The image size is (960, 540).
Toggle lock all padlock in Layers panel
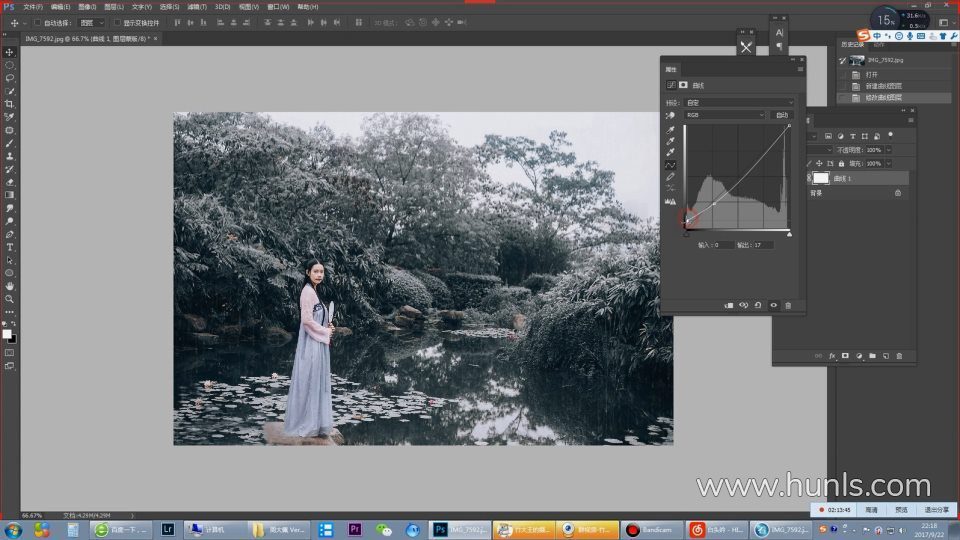coord(841,163)
